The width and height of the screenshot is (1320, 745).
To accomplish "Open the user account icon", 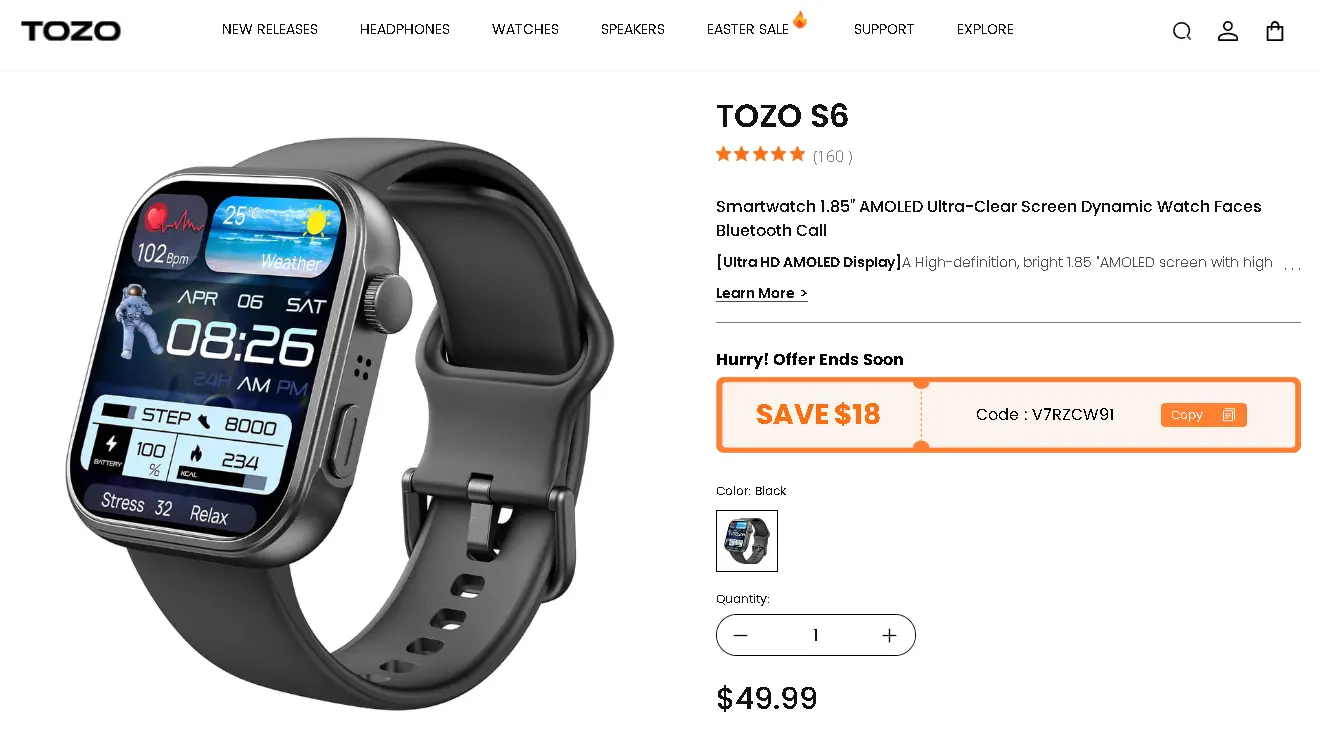I will 1228,31.
